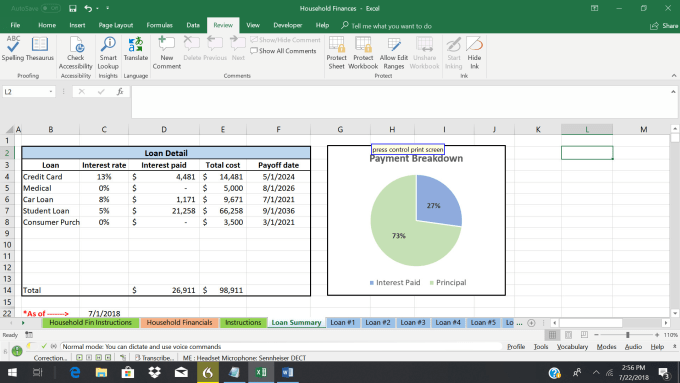
Task: Open the File menu
Action: pyautogui.click(x=15, y=25)
